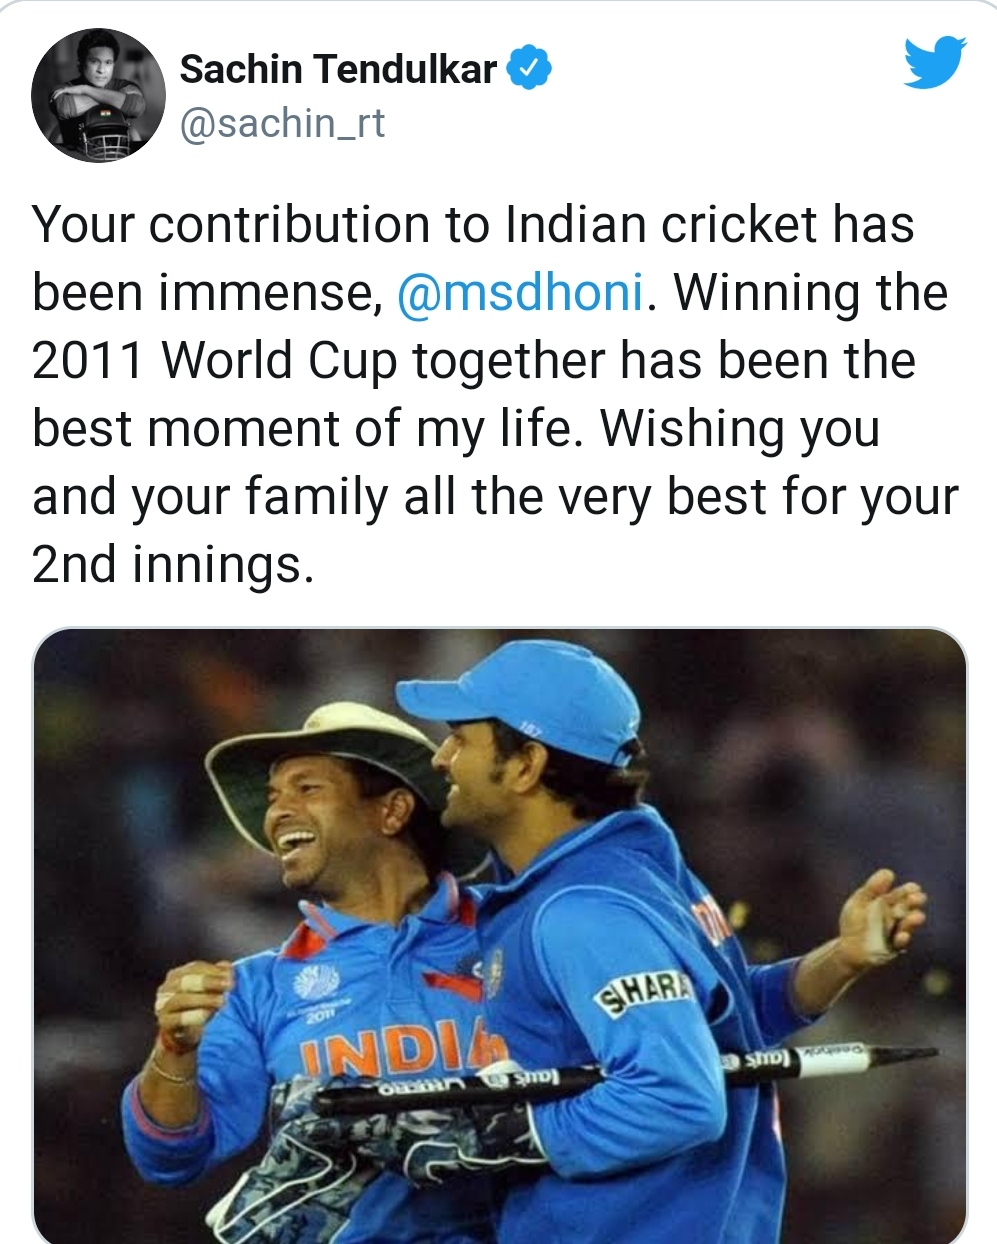Follow the @msdhoni mention link

(x=521, y=292)
